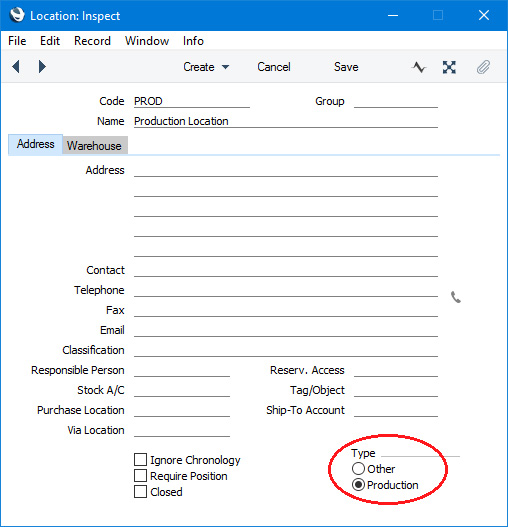Click the Stock A/C input field
The image size is (508, 527).
coord(182,390)
